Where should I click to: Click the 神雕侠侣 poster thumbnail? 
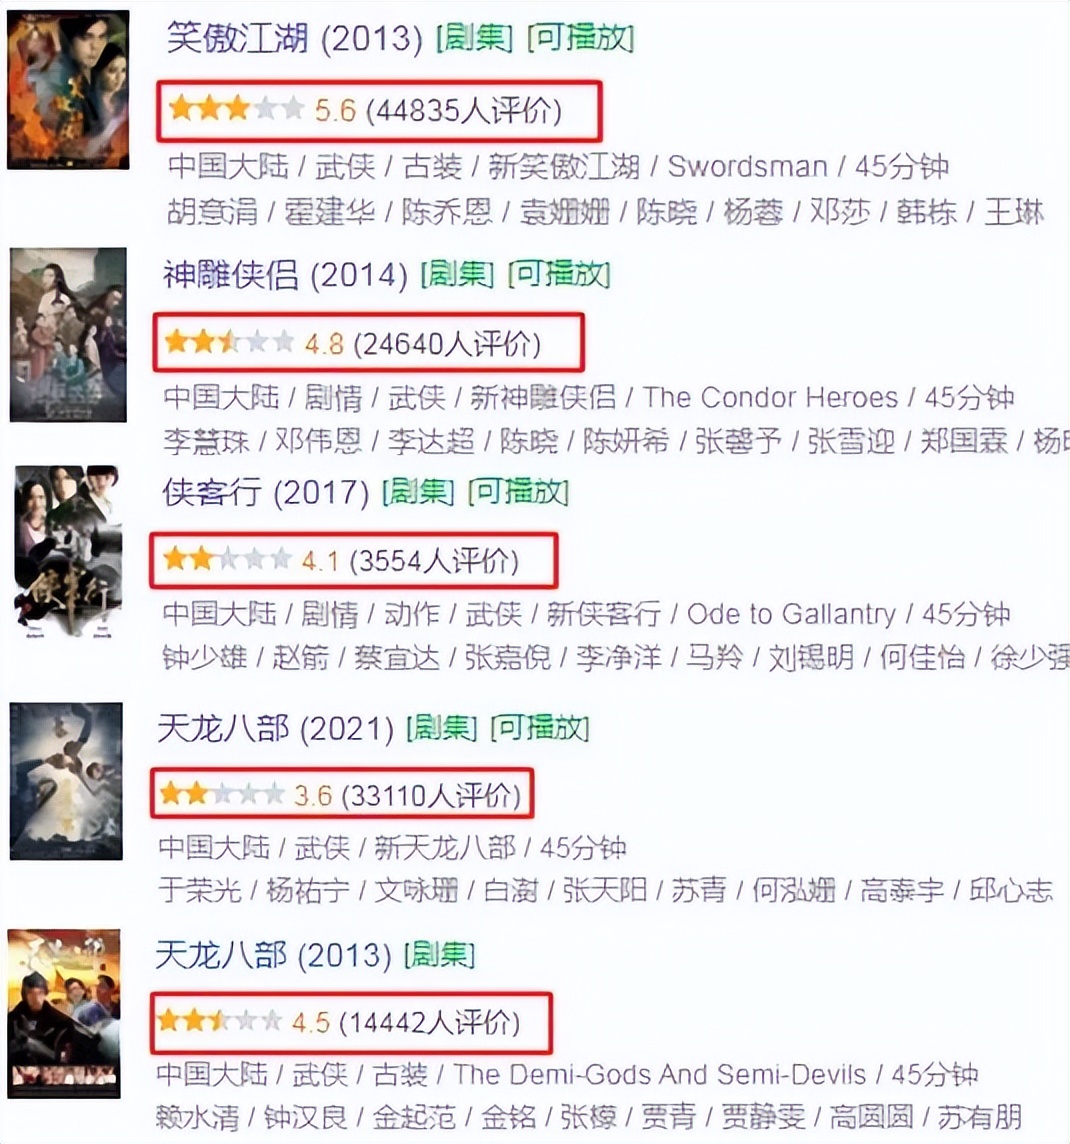[68, 335]
